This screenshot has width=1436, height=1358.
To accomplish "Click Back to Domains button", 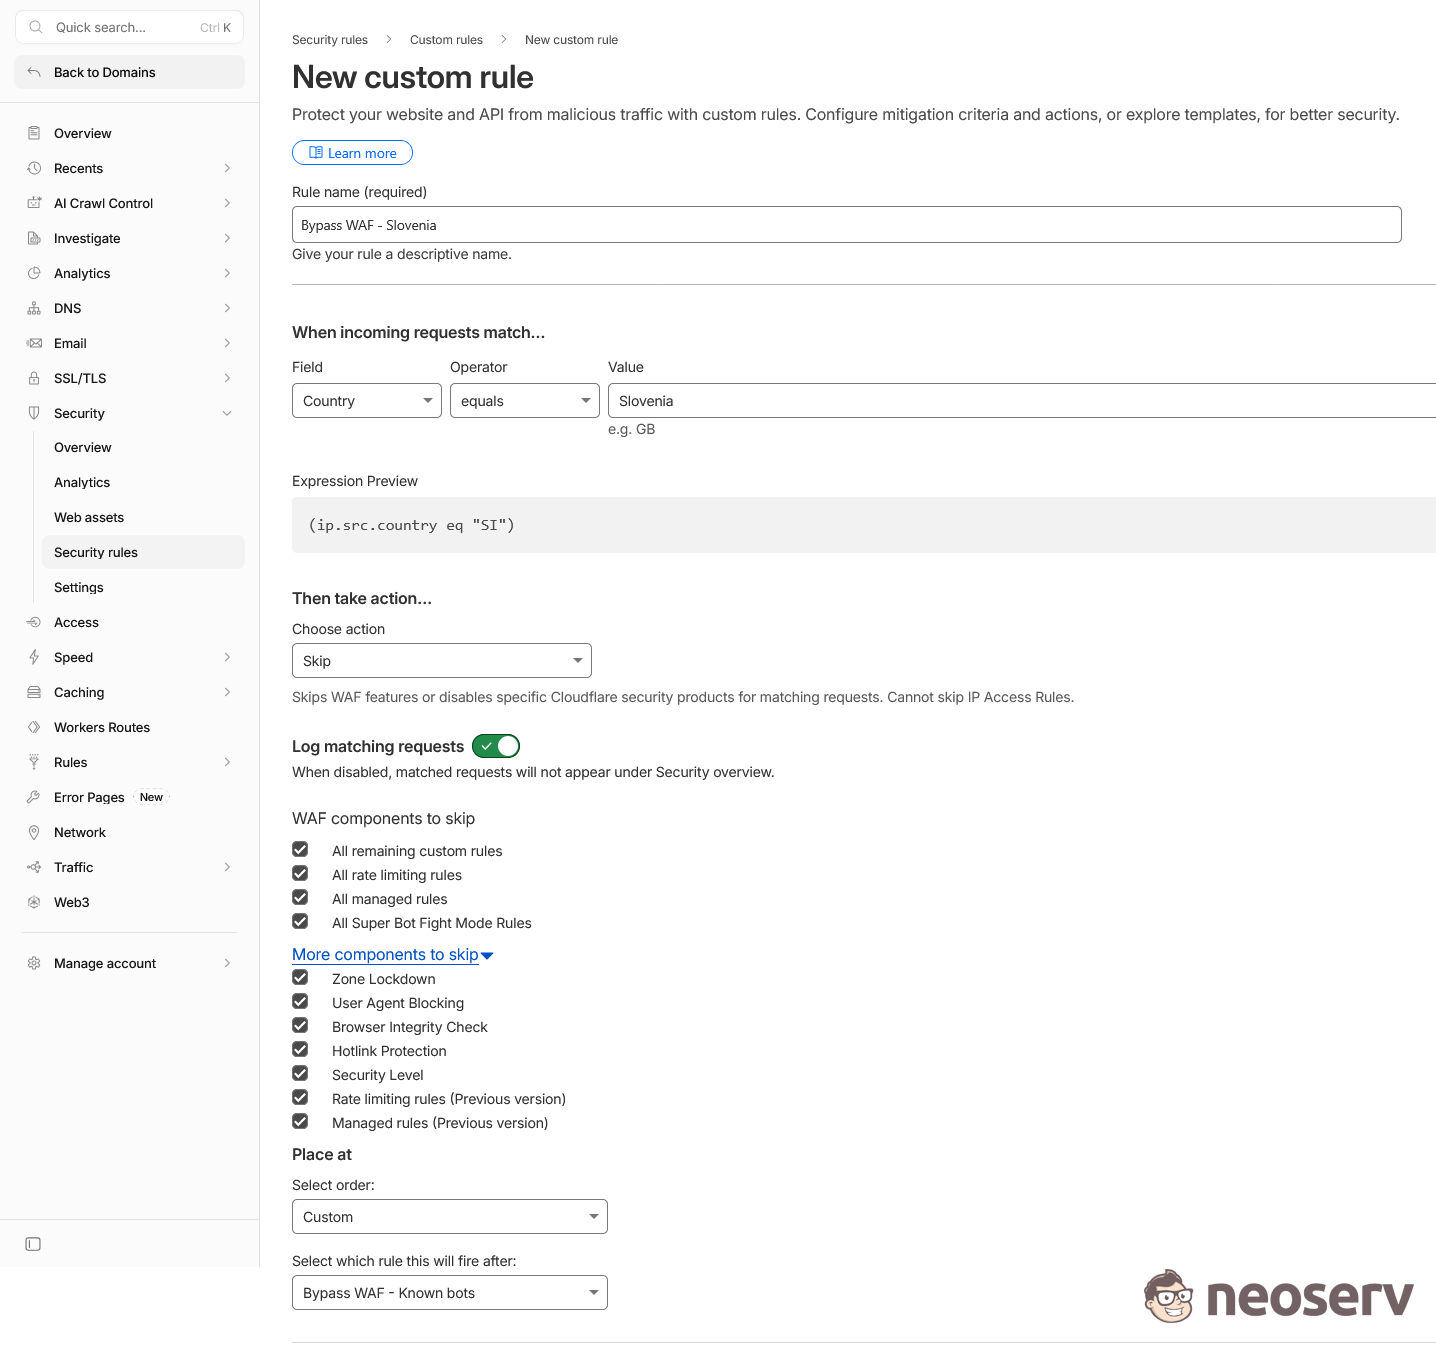I will (130, 72).
